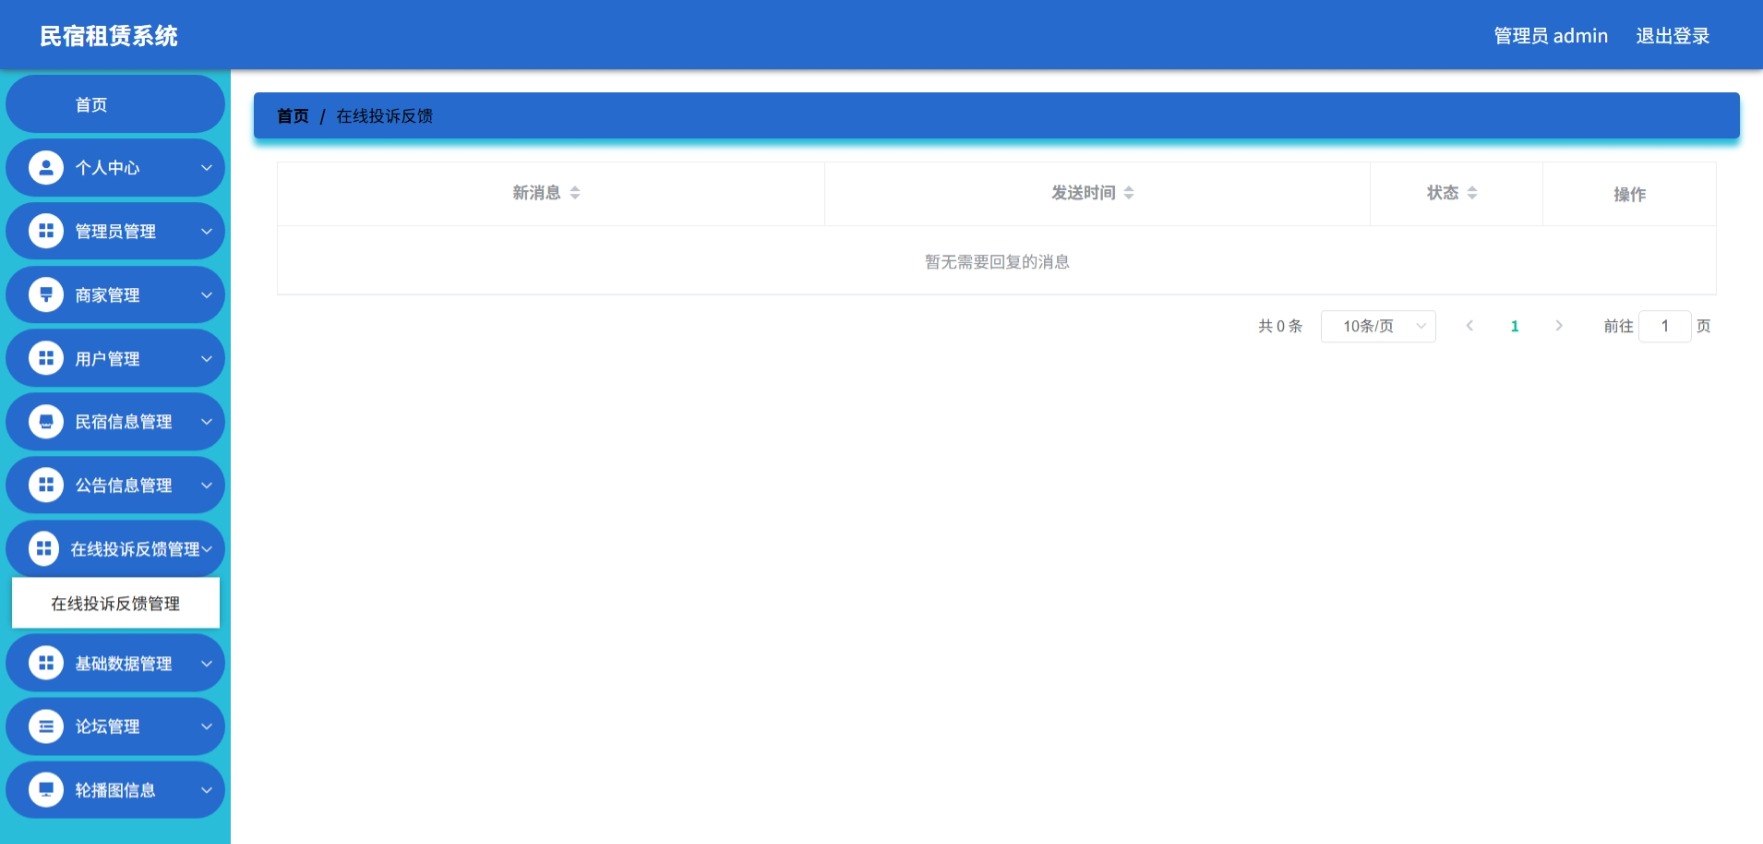Viewport: 1763px width, 844px height.
Task: Click the 民宿信息管理 sidebar icon
Action: point(46,422)
